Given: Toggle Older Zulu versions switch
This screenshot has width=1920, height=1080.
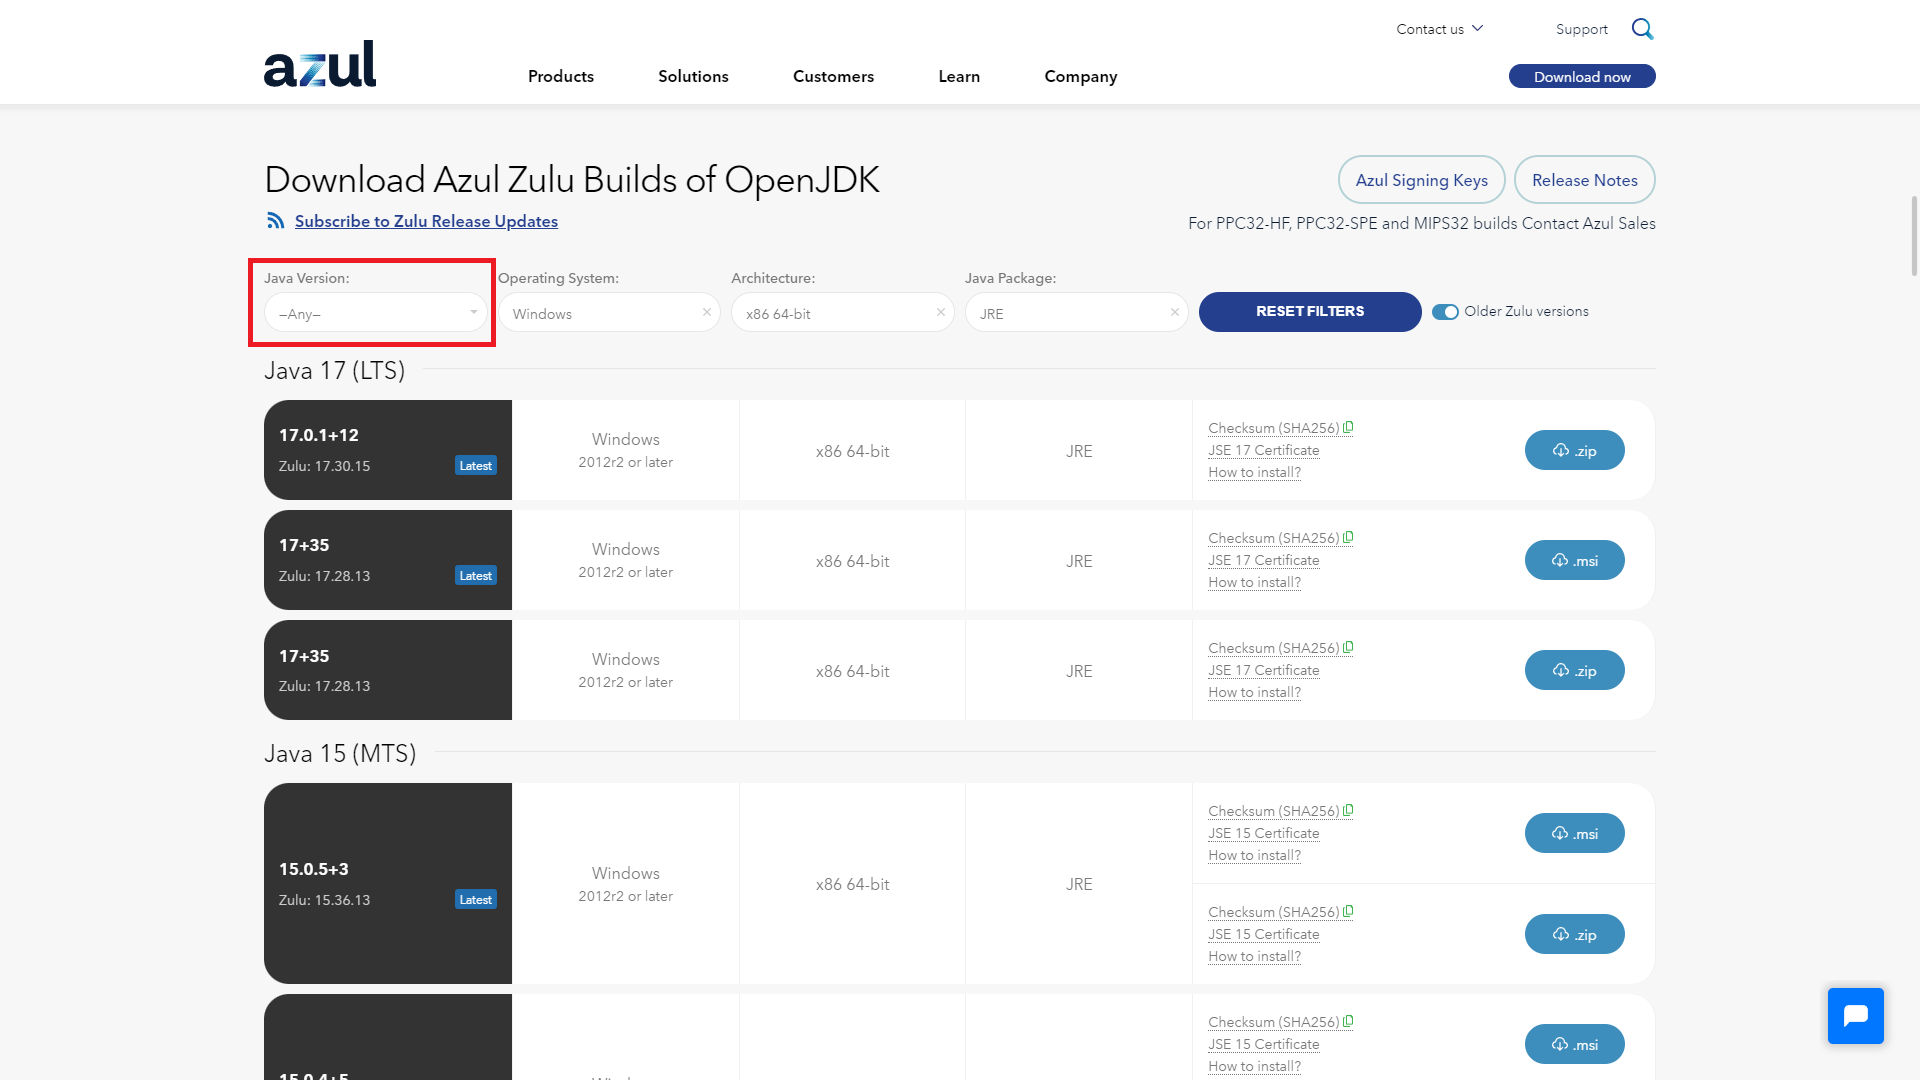Looking at the screenshot, I should coord(1445,312).
